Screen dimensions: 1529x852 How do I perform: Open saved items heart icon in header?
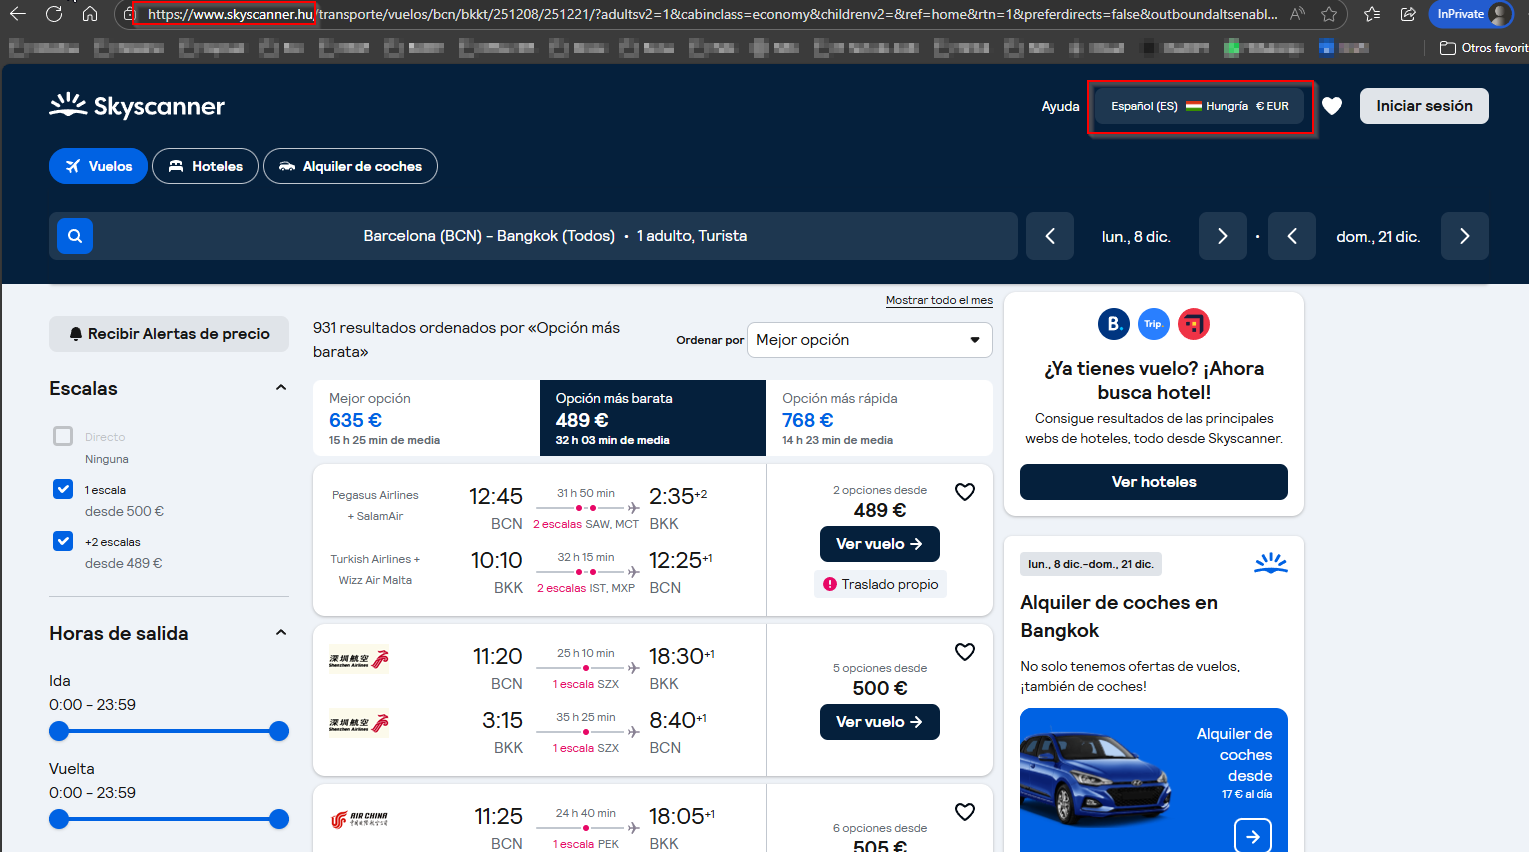pyautogui.click(x=1332, y=106)
